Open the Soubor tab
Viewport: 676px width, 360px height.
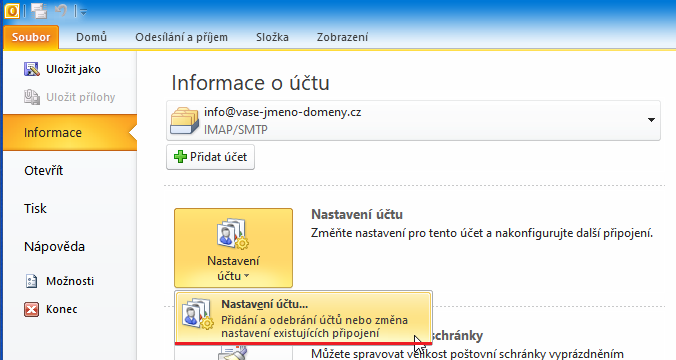pyautogui.click(x=31, y=38)
